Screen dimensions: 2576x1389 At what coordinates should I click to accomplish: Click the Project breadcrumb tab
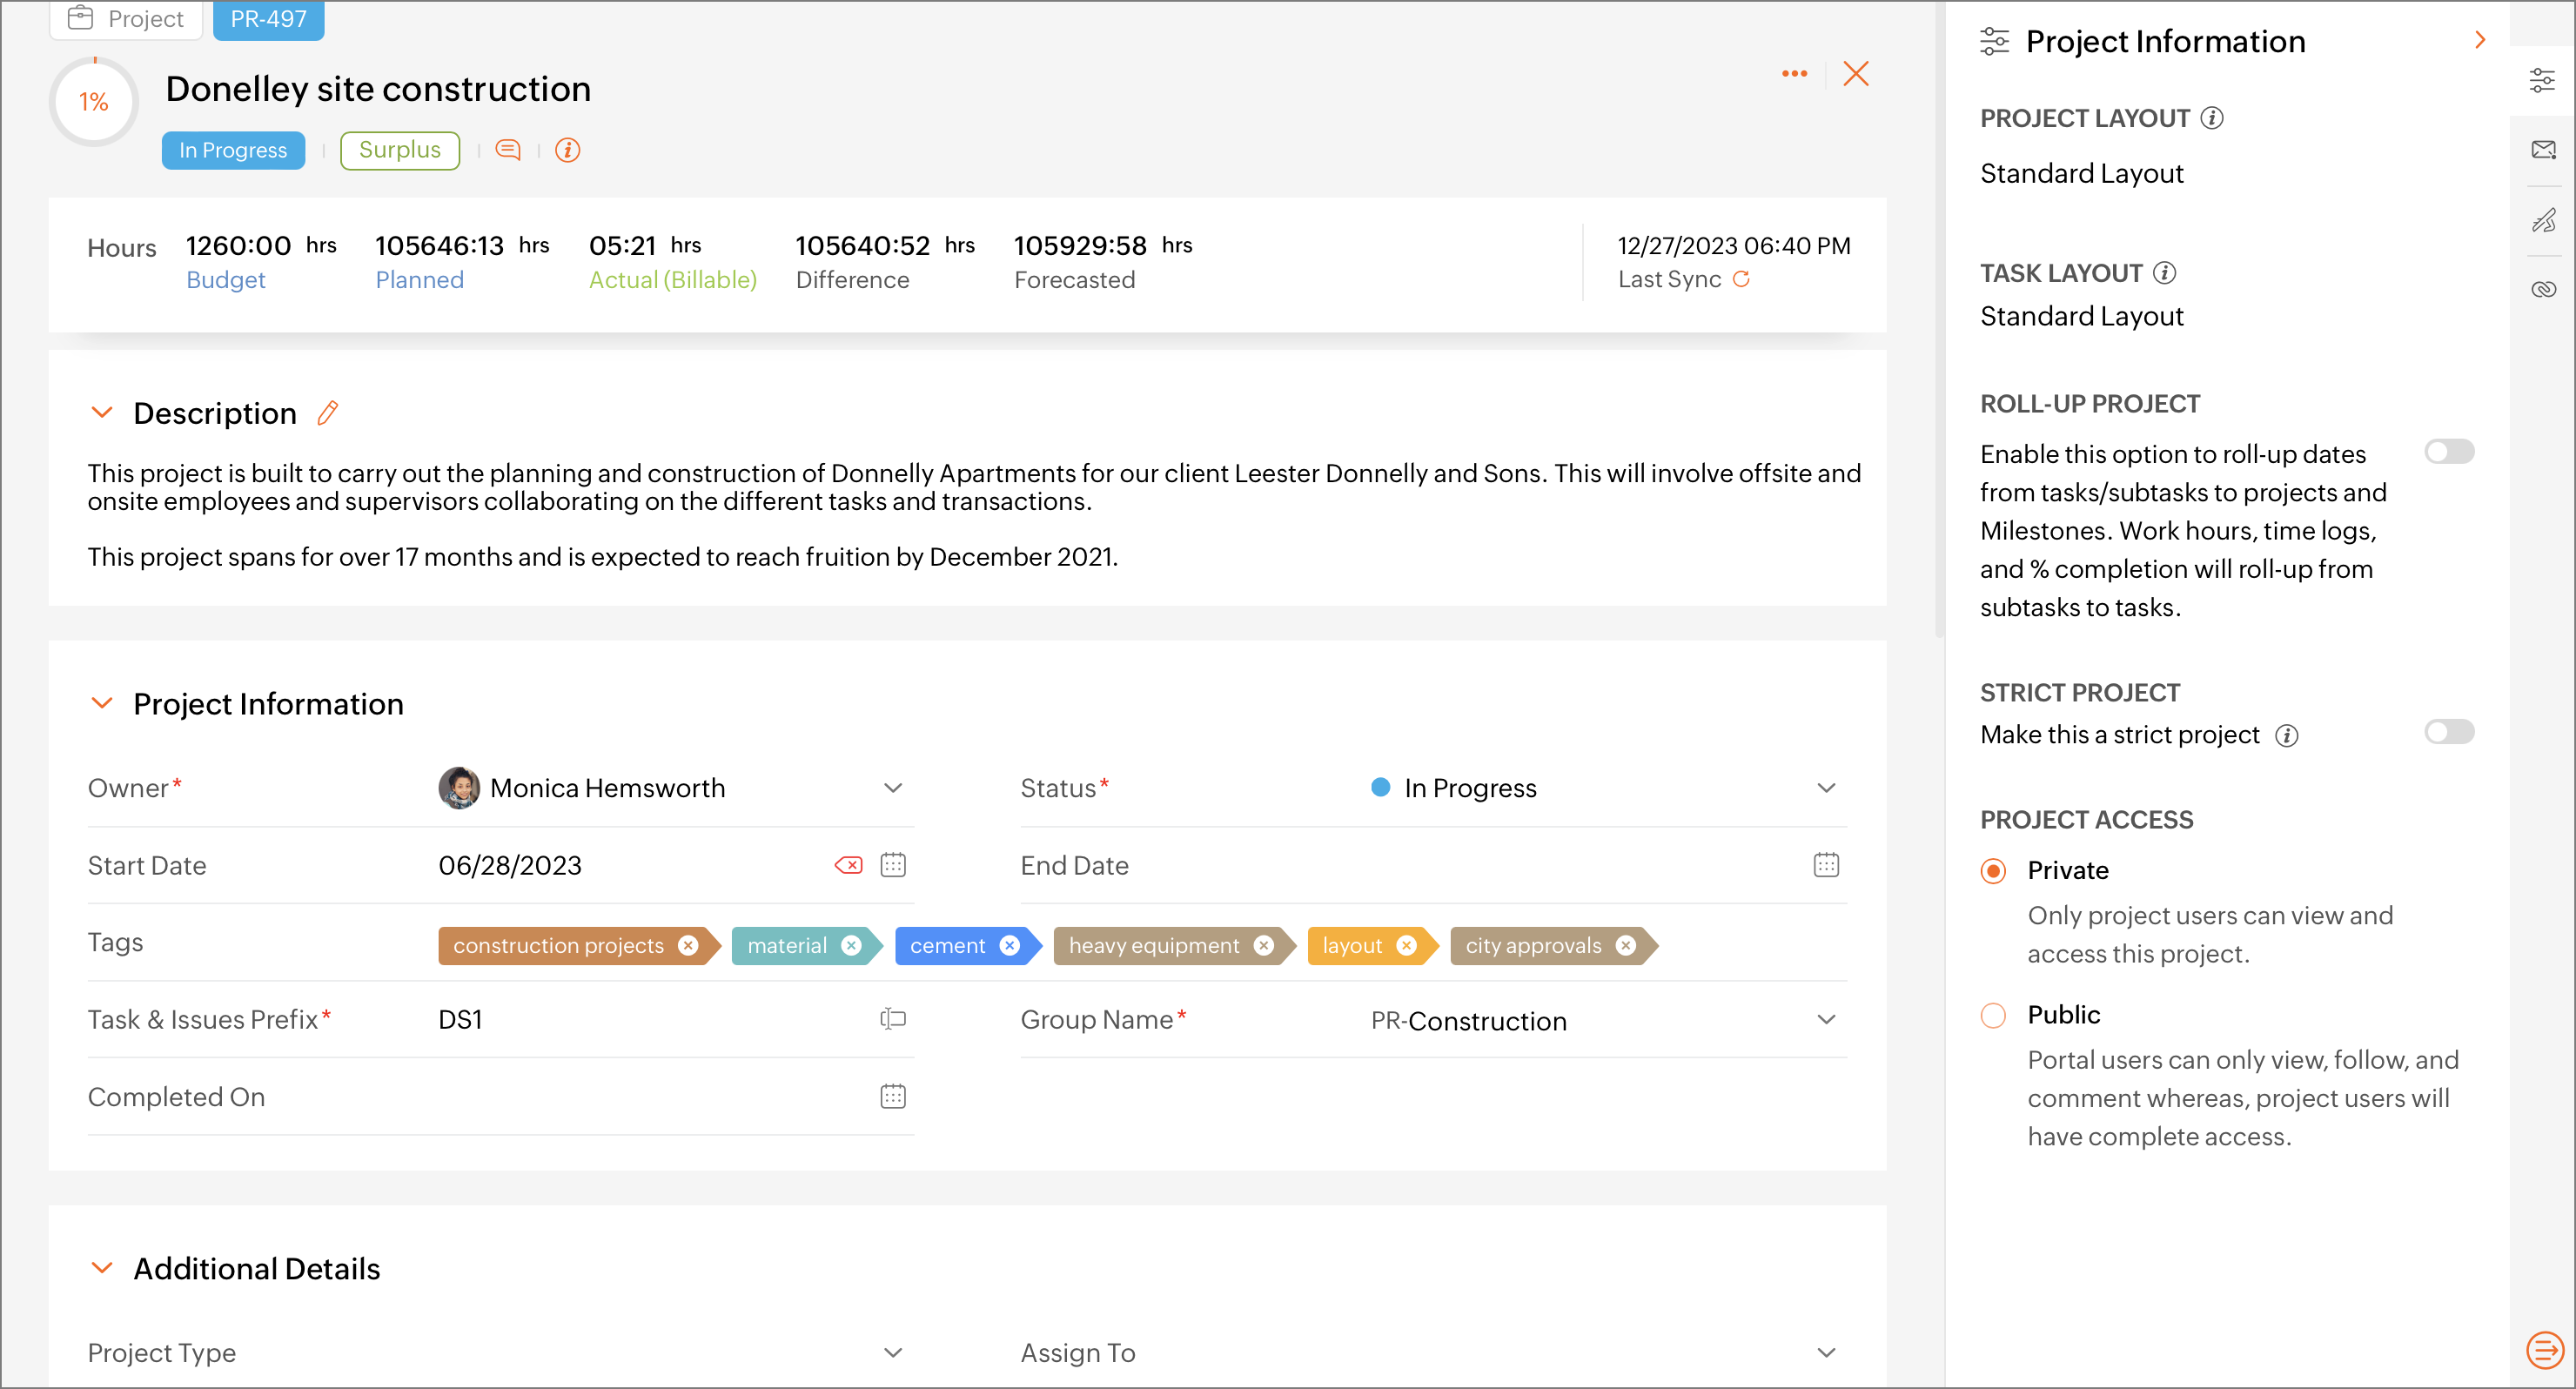[127, 19]
